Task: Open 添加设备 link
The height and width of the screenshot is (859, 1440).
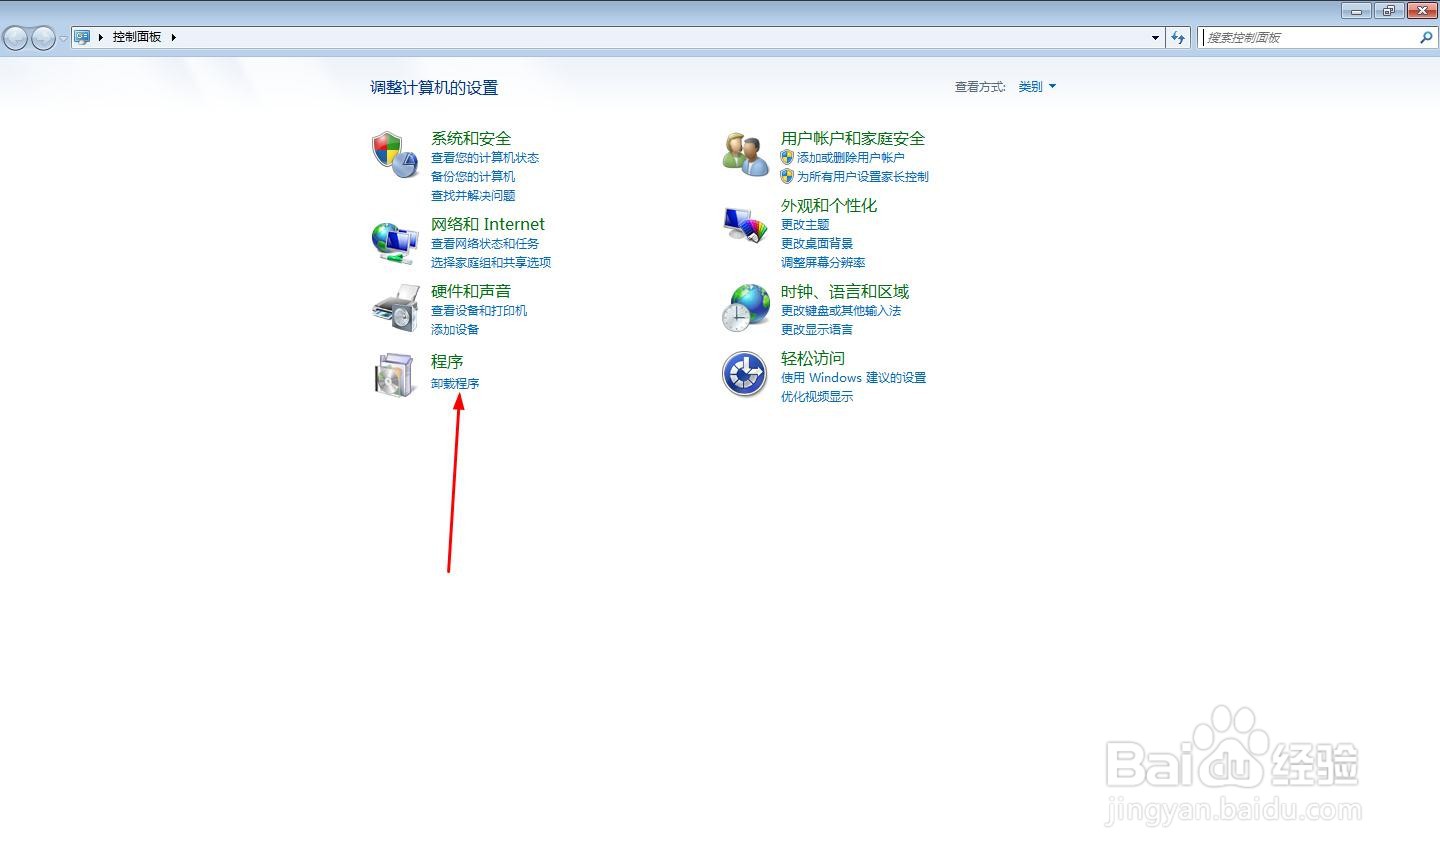Action: pyautogui.click(x=455, y=330)
